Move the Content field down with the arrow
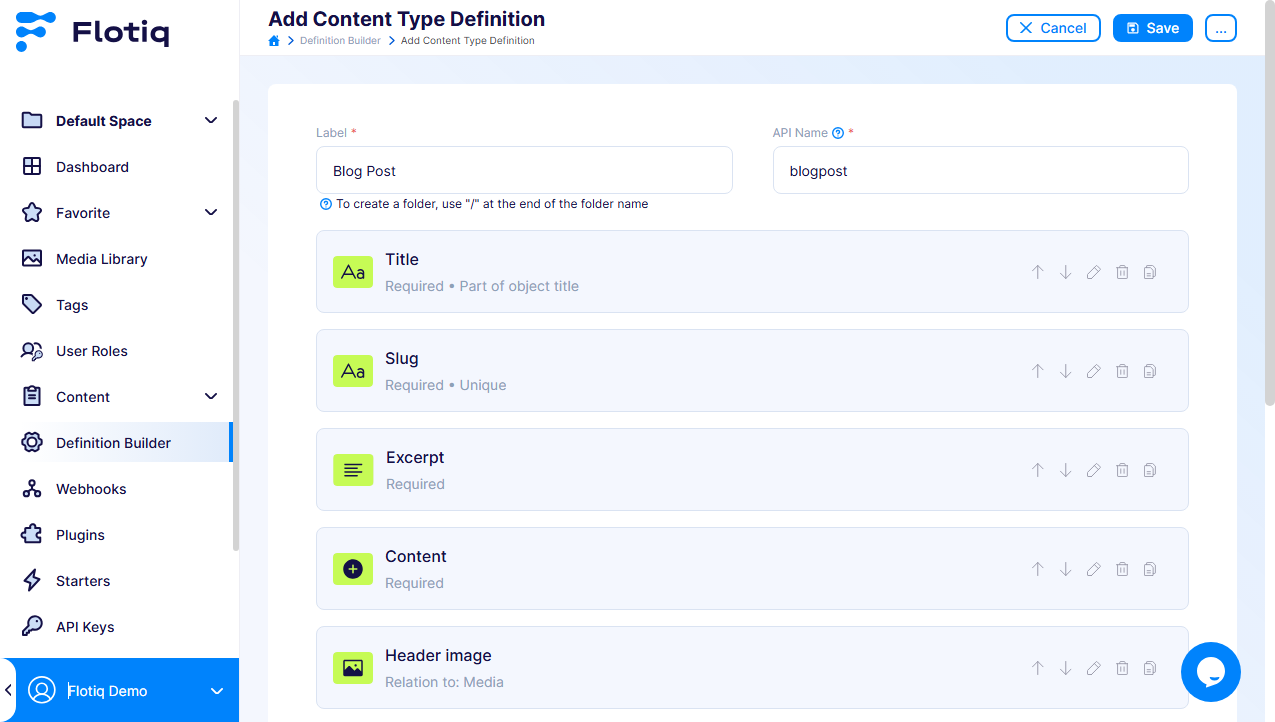This screenshot has width=1275, height=722. [1065, 568]
